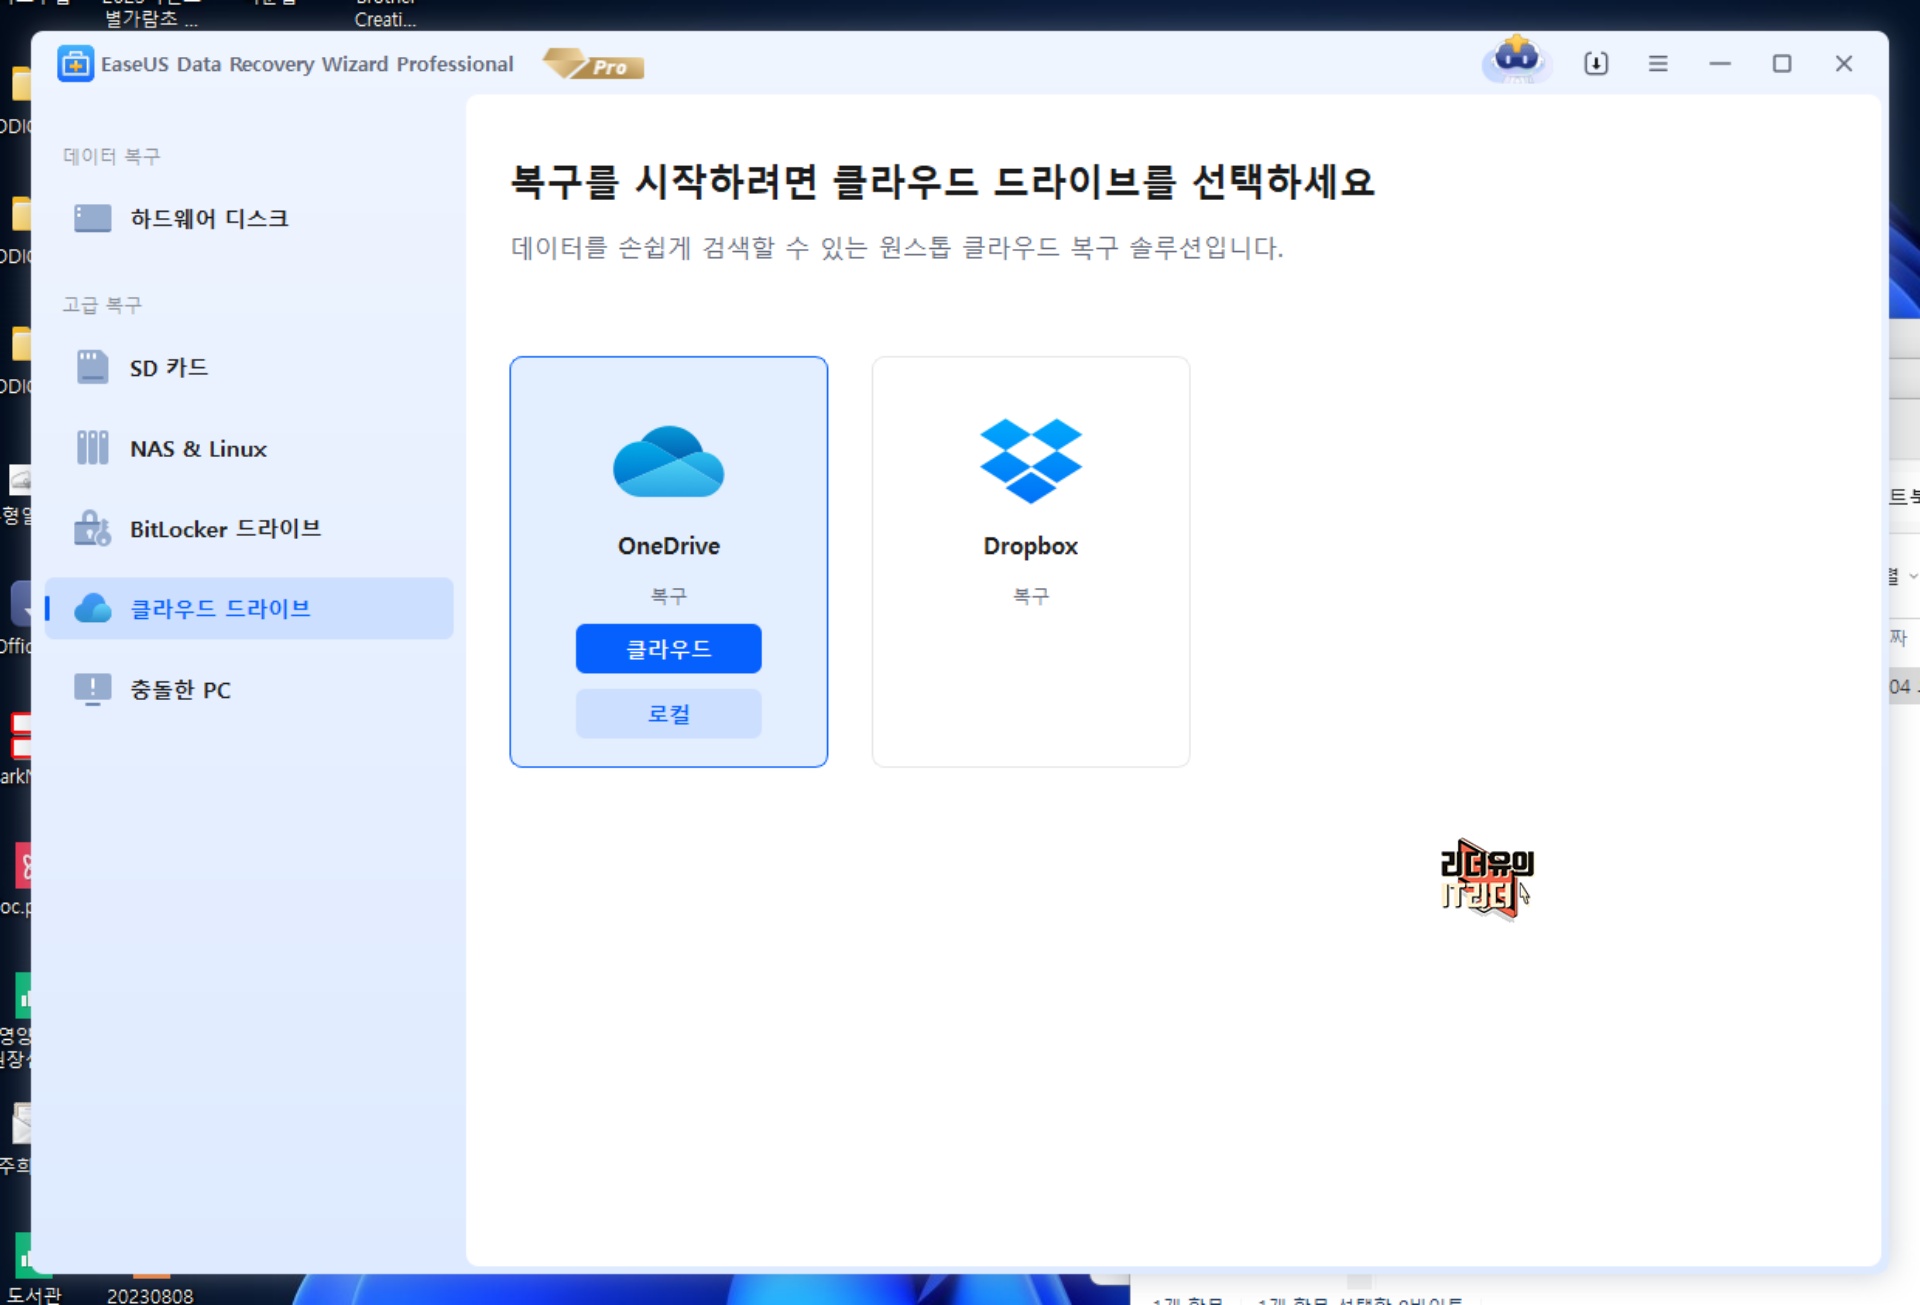
Task: Click the OneDrive cloud logo
Action: coord(668,462)
